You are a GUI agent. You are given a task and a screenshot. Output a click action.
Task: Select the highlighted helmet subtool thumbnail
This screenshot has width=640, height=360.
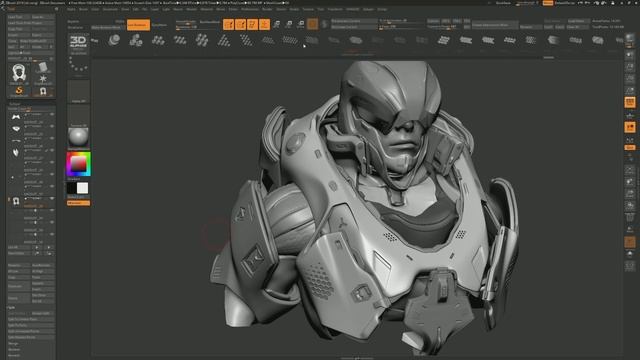(16, 201)
